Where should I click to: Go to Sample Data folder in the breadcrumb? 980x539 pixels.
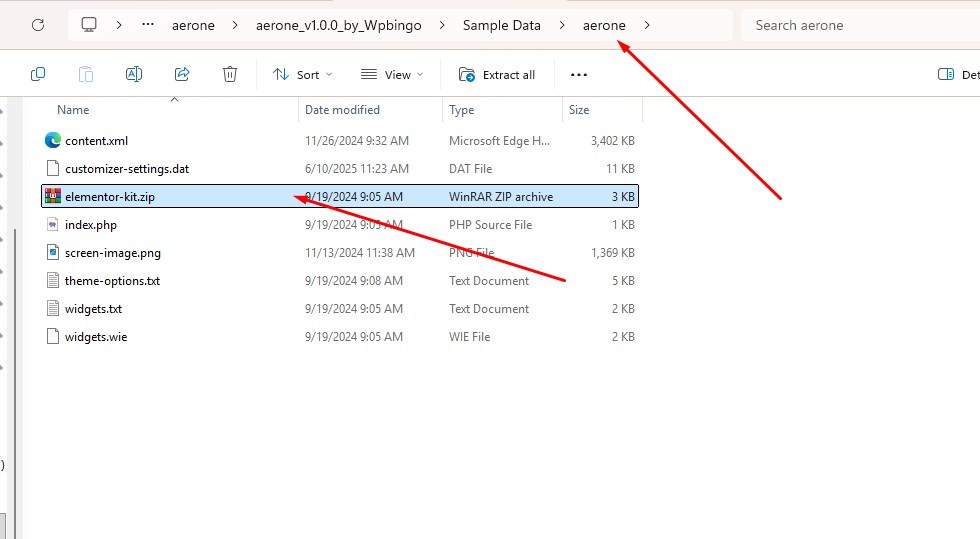[x=501, y=26]
